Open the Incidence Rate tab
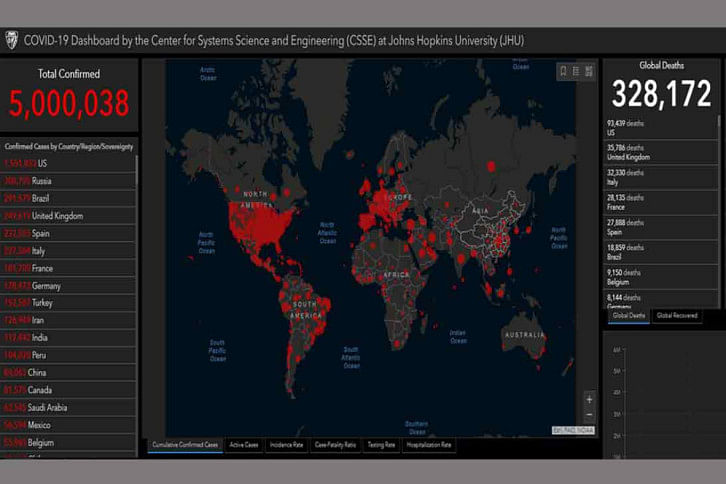The width and height of the screenshot is (726, 484). coord(286,445)
